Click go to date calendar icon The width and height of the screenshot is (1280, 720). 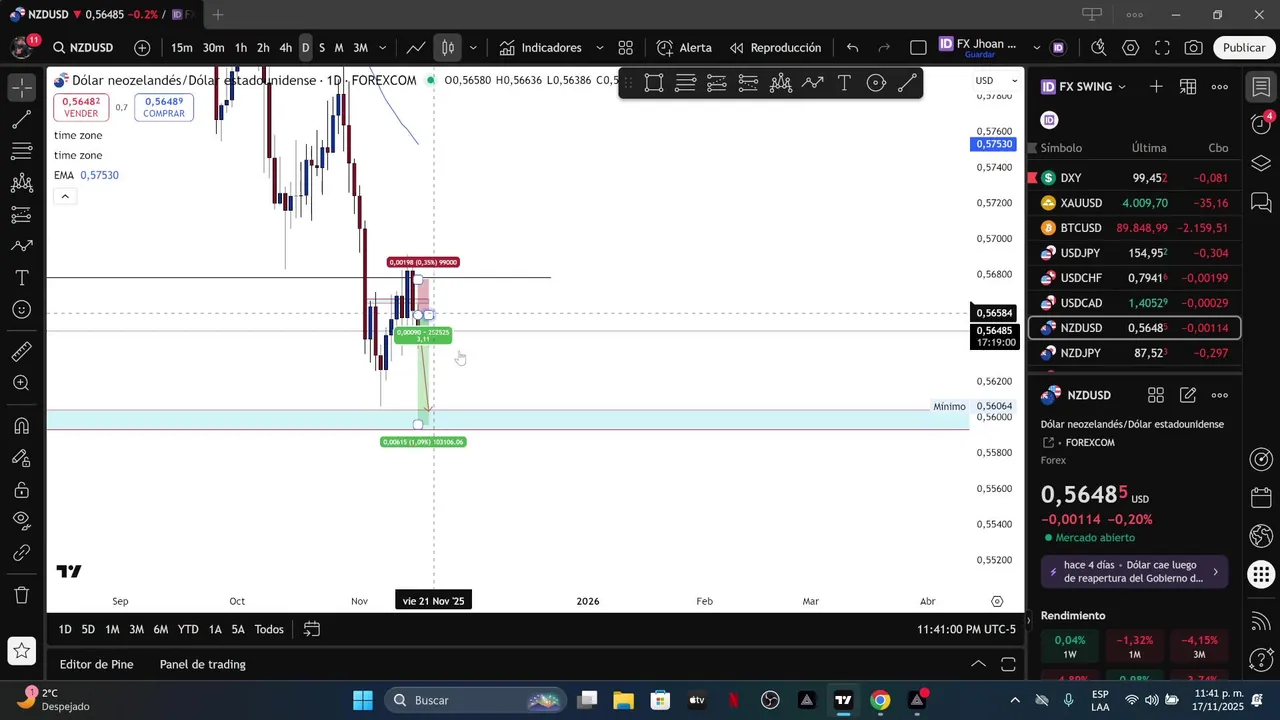point(312,629)
